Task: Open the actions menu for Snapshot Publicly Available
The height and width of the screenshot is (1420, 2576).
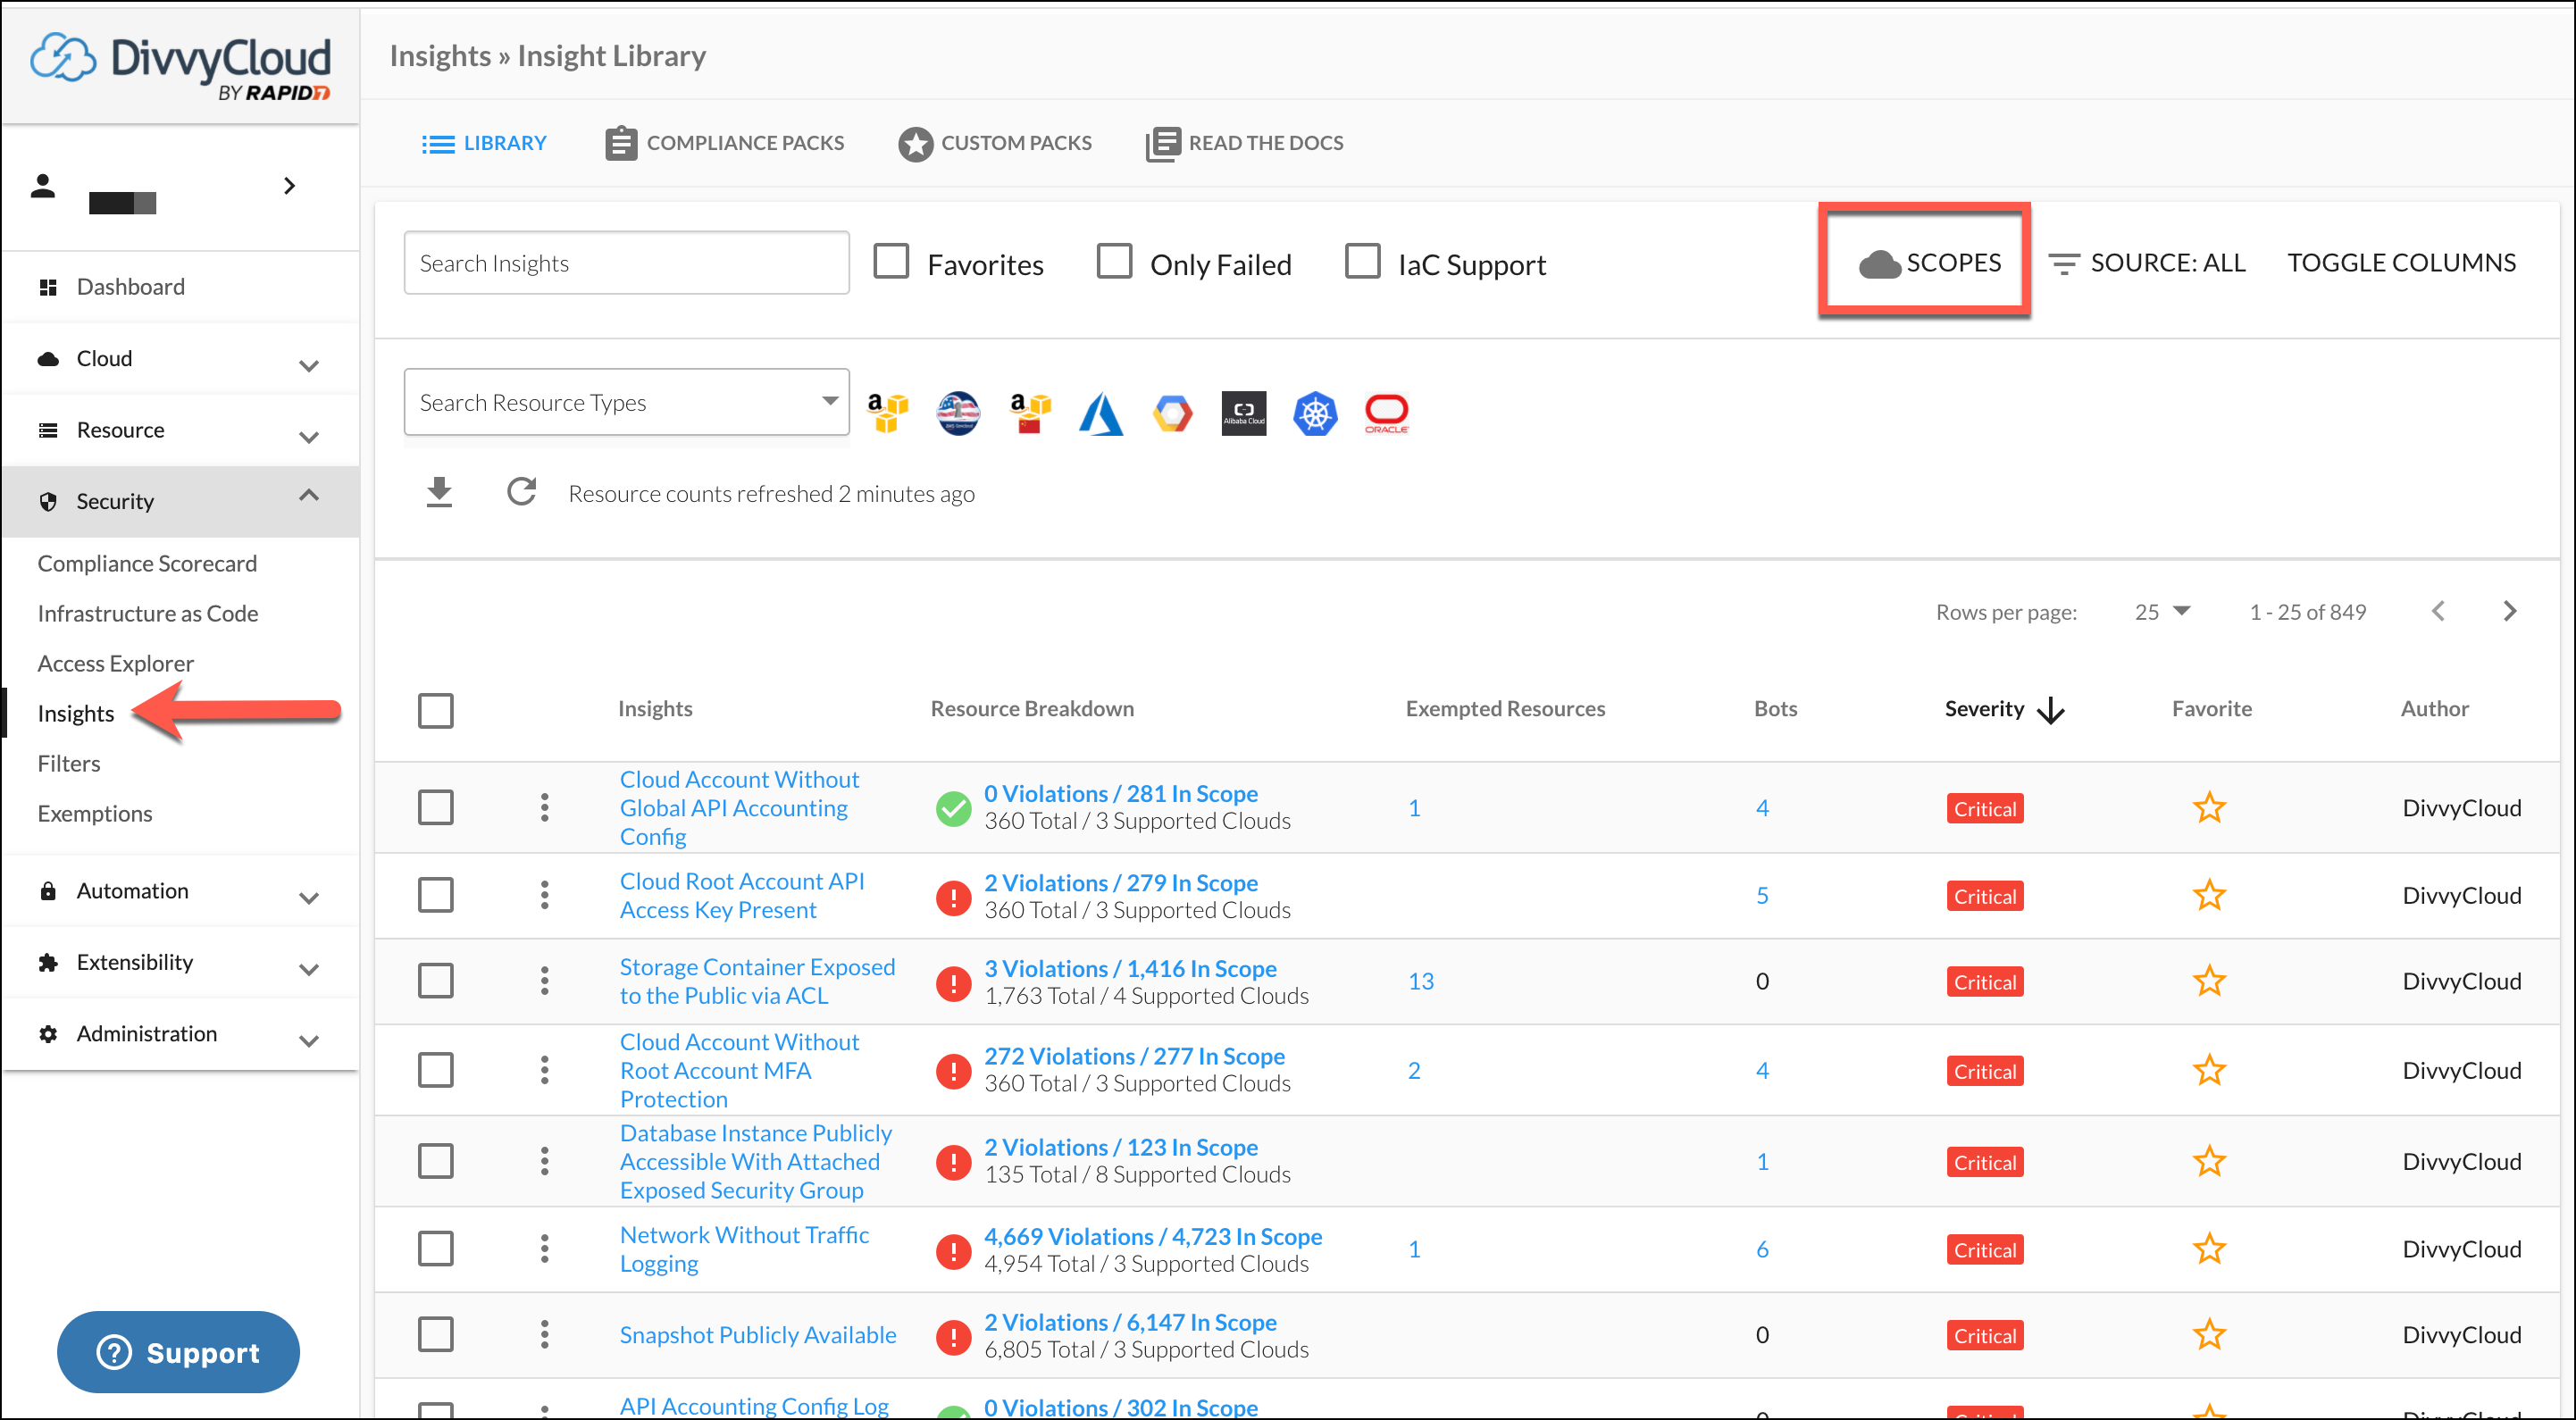Action: coord(545,1335)
